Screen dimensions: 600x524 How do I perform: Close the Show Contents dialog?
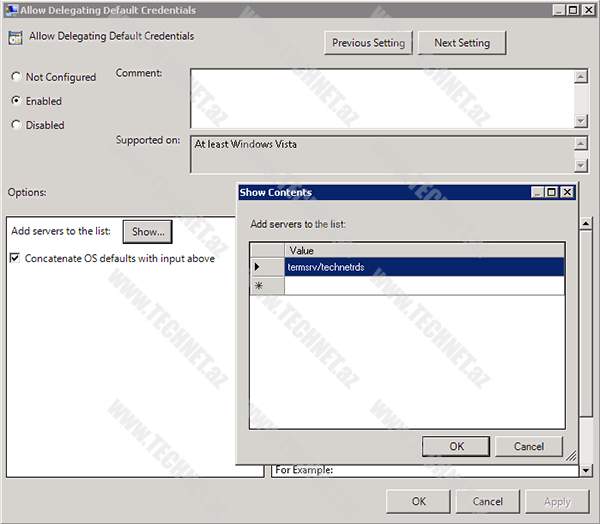coord(567,192)
